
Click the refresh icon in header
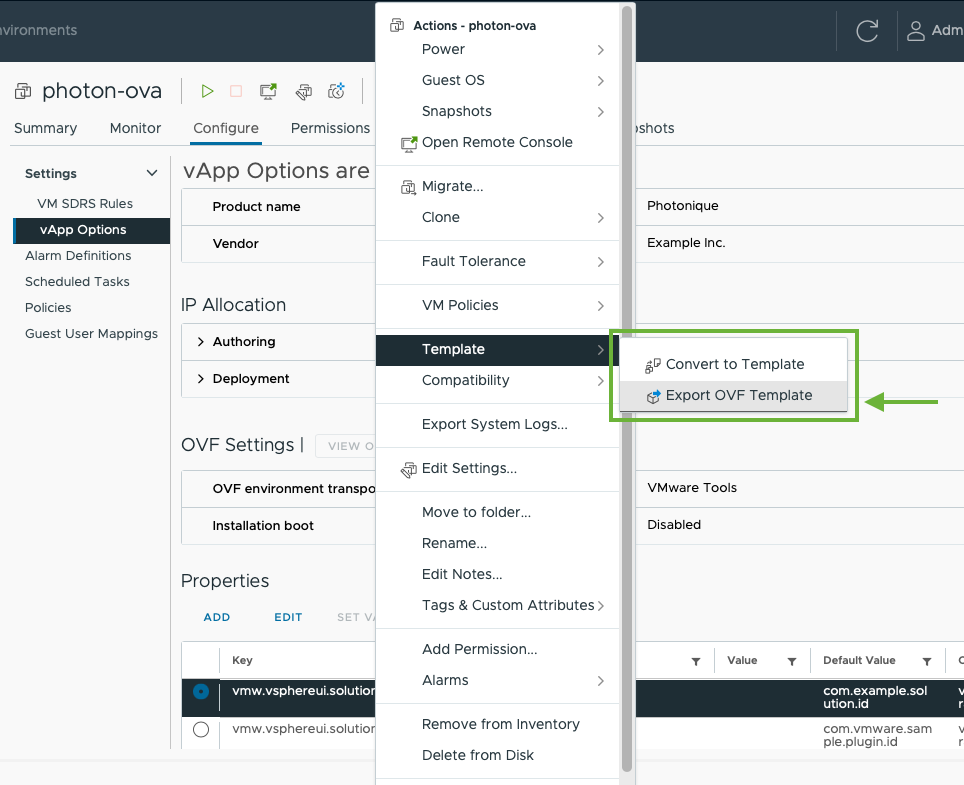[x=867, y=31]
